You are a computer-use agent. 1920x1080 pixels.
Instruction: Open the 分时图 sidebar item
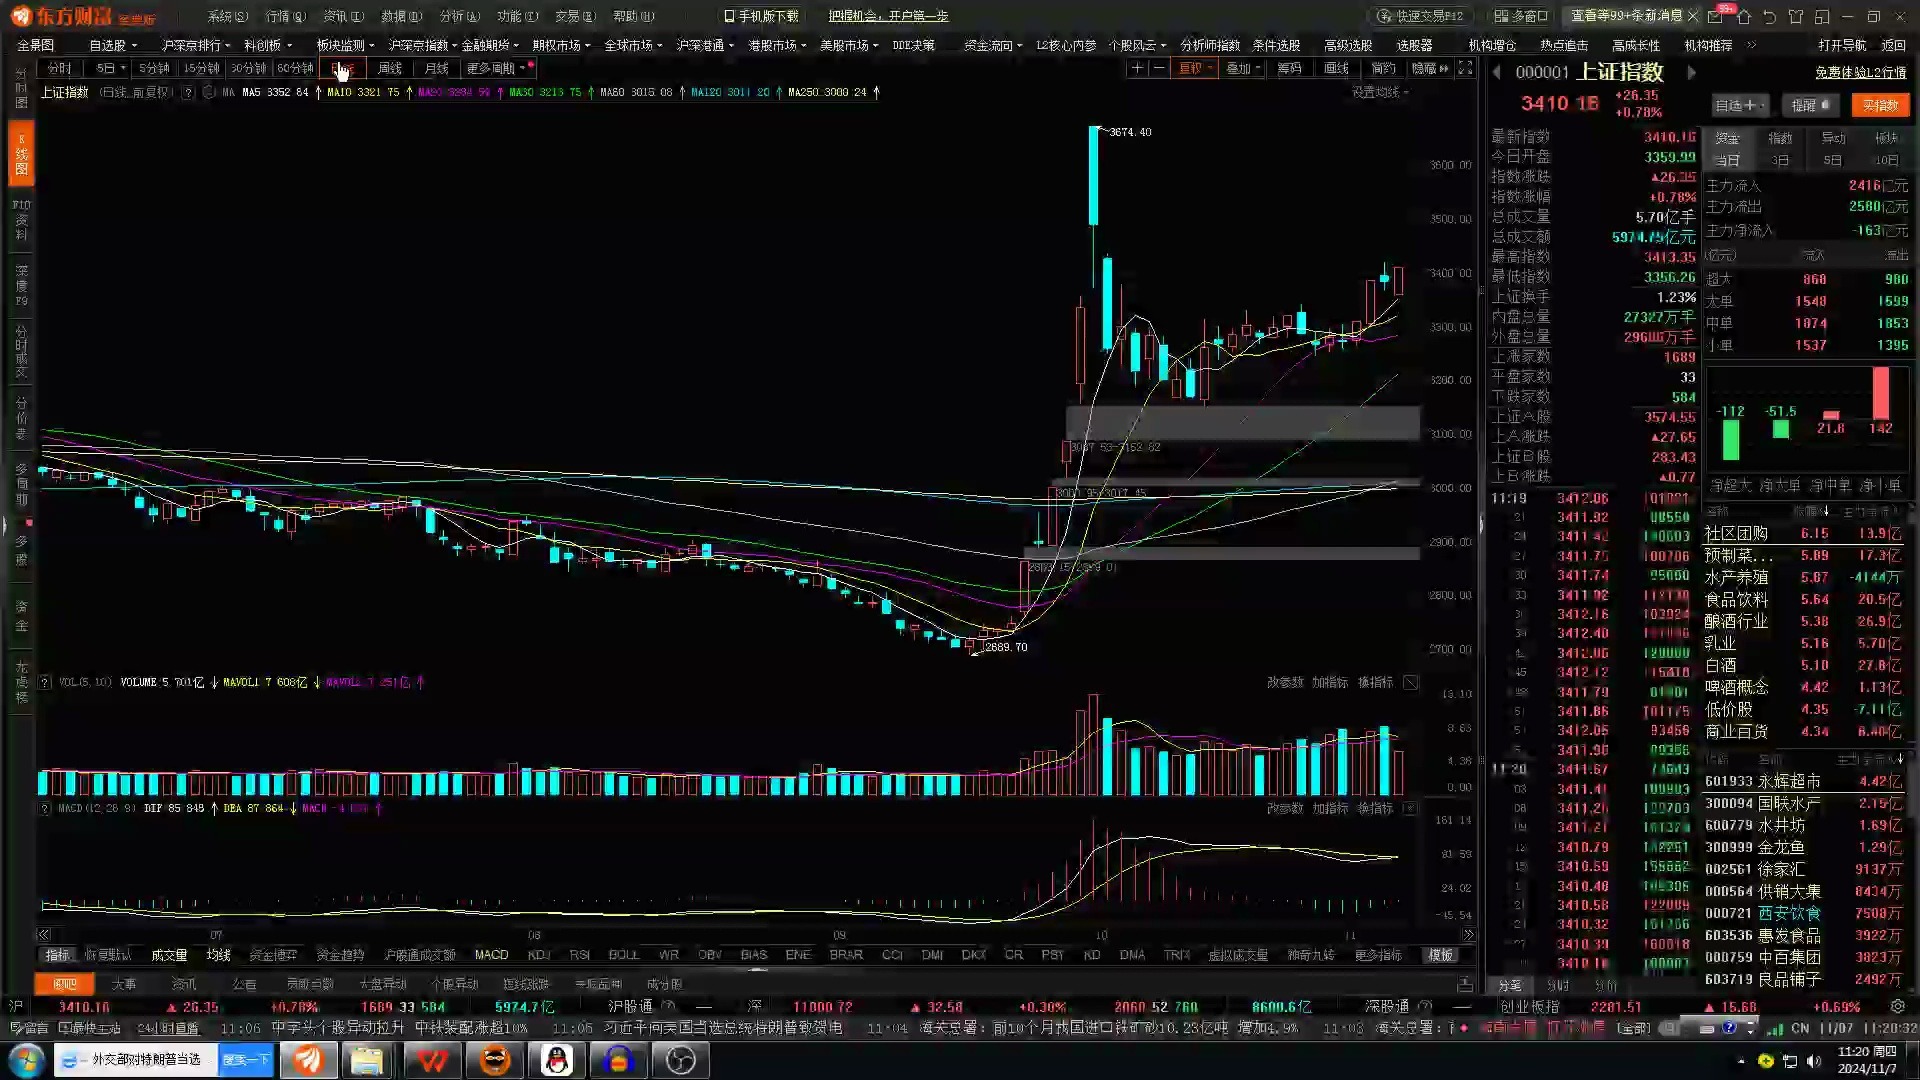pos(21,90)
